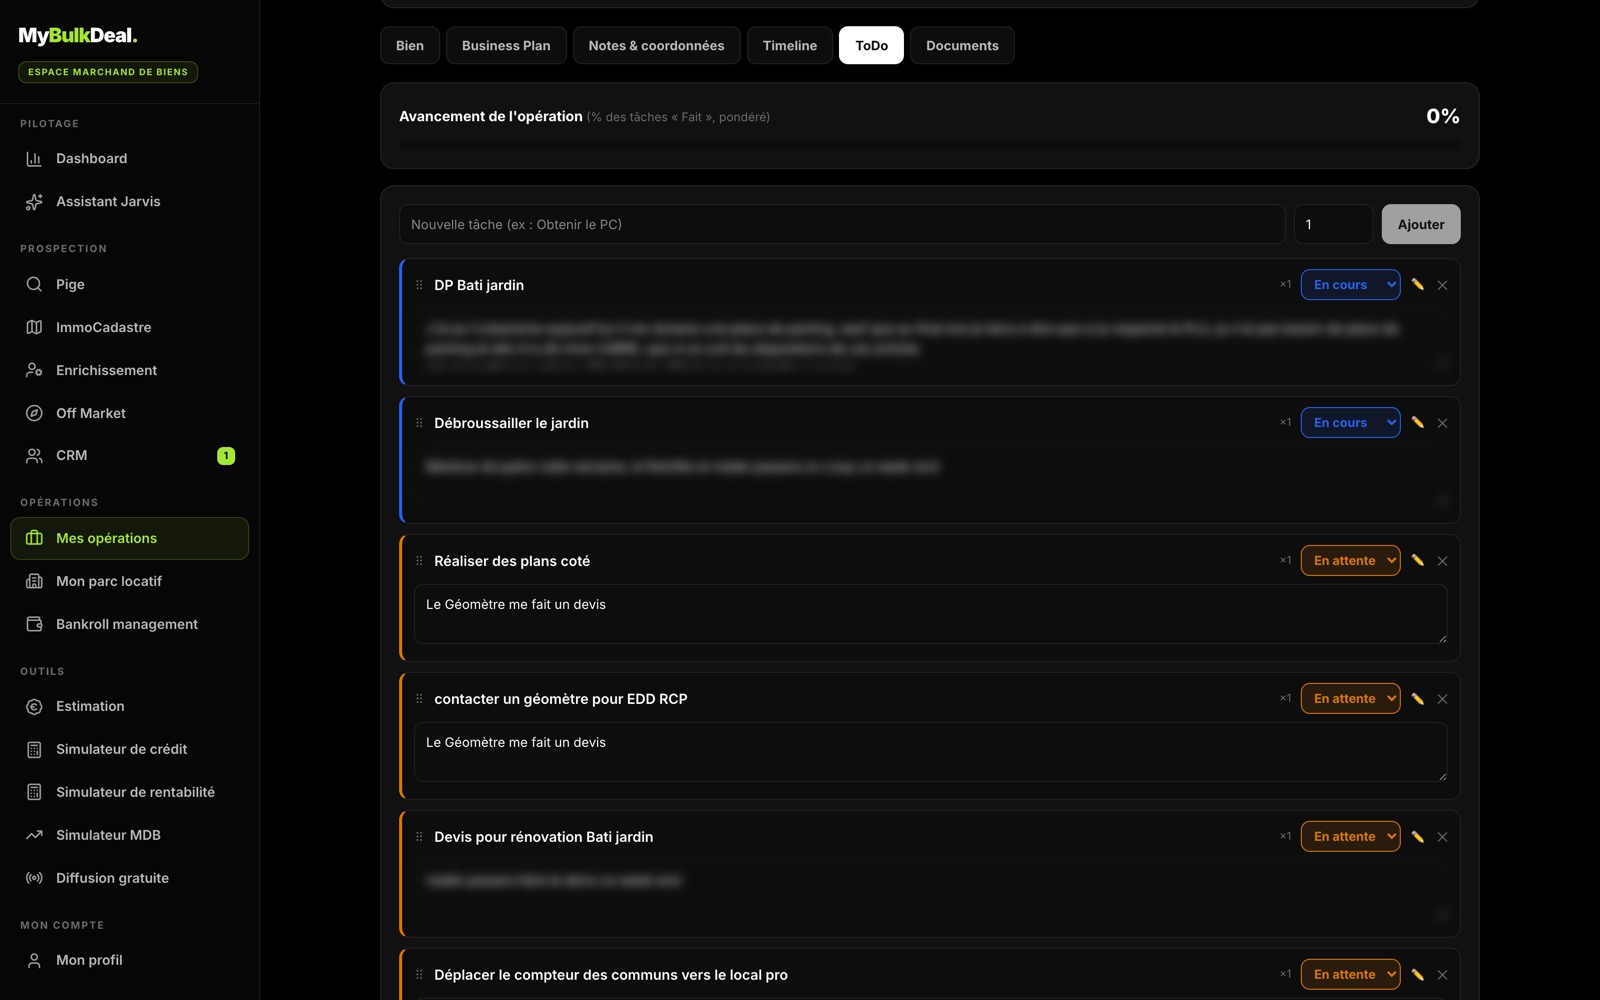Open status dropdown for Devis pour rénovation
The height and width of the screenshot is (1000, 1600).
point(1350,837)
